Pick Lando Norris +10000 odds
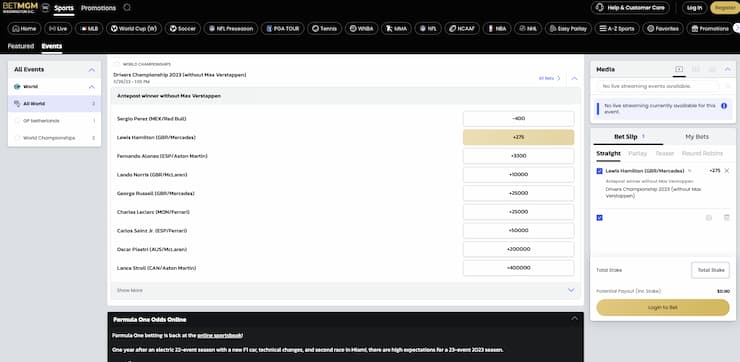The width and height of the screenshot is (740, 362). [x=518, y=175]
